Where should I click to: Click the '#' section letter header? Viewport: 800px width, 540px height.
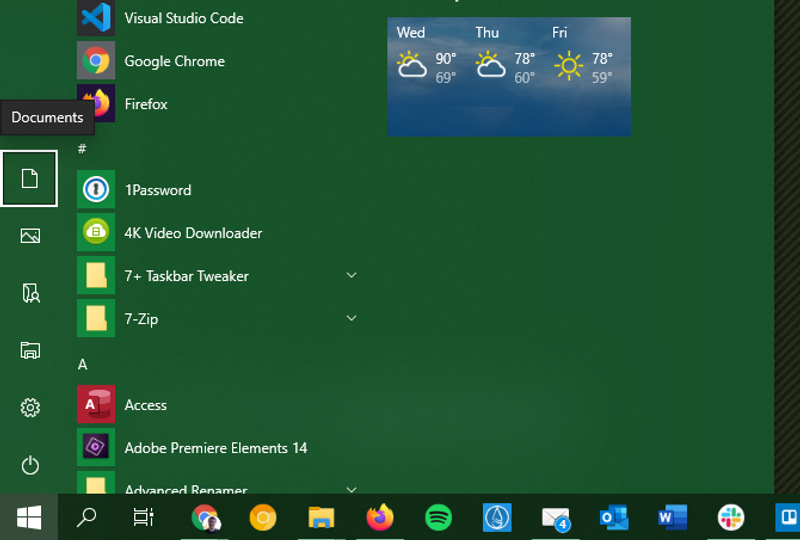point(82,149)
